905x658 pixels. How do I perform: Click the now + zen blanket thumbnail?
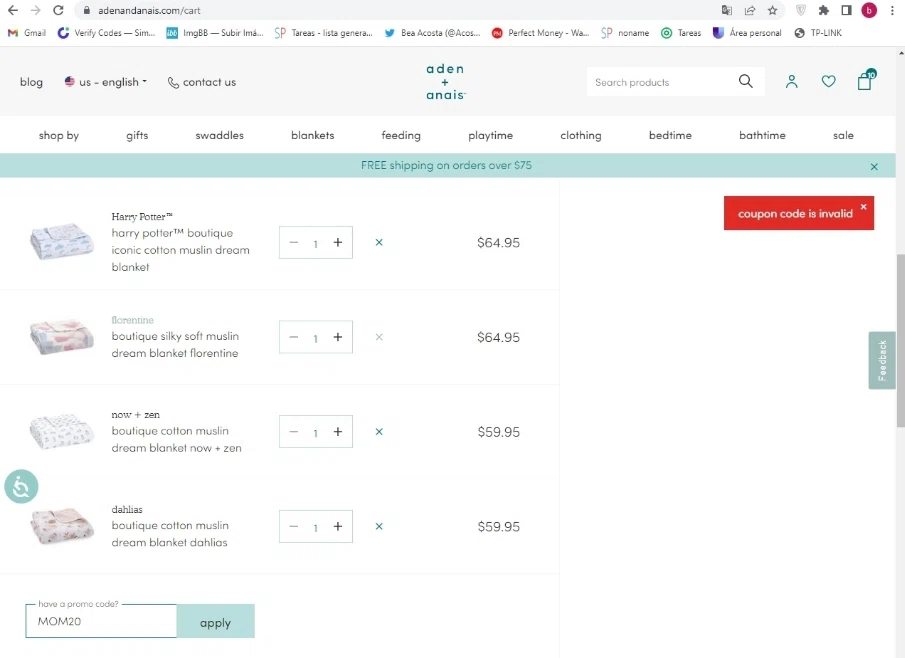(62, 431)
